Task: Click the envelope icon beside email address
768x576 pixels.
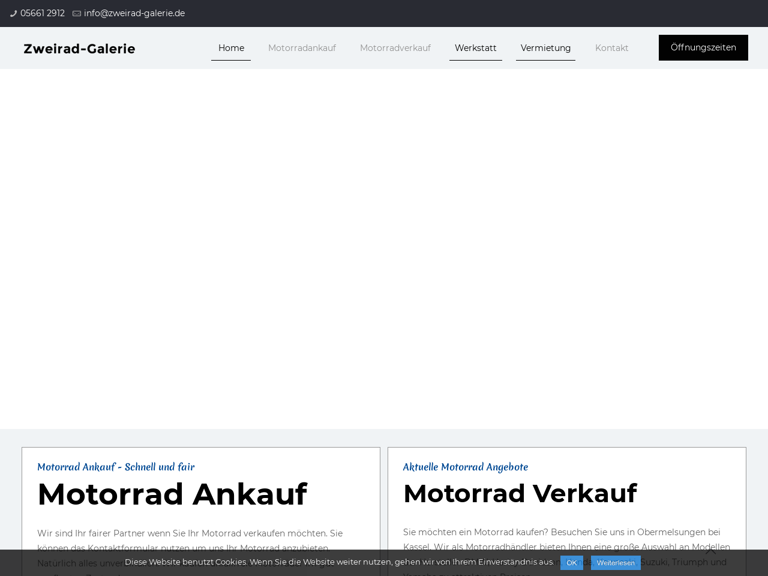Action: pos(77,14)
